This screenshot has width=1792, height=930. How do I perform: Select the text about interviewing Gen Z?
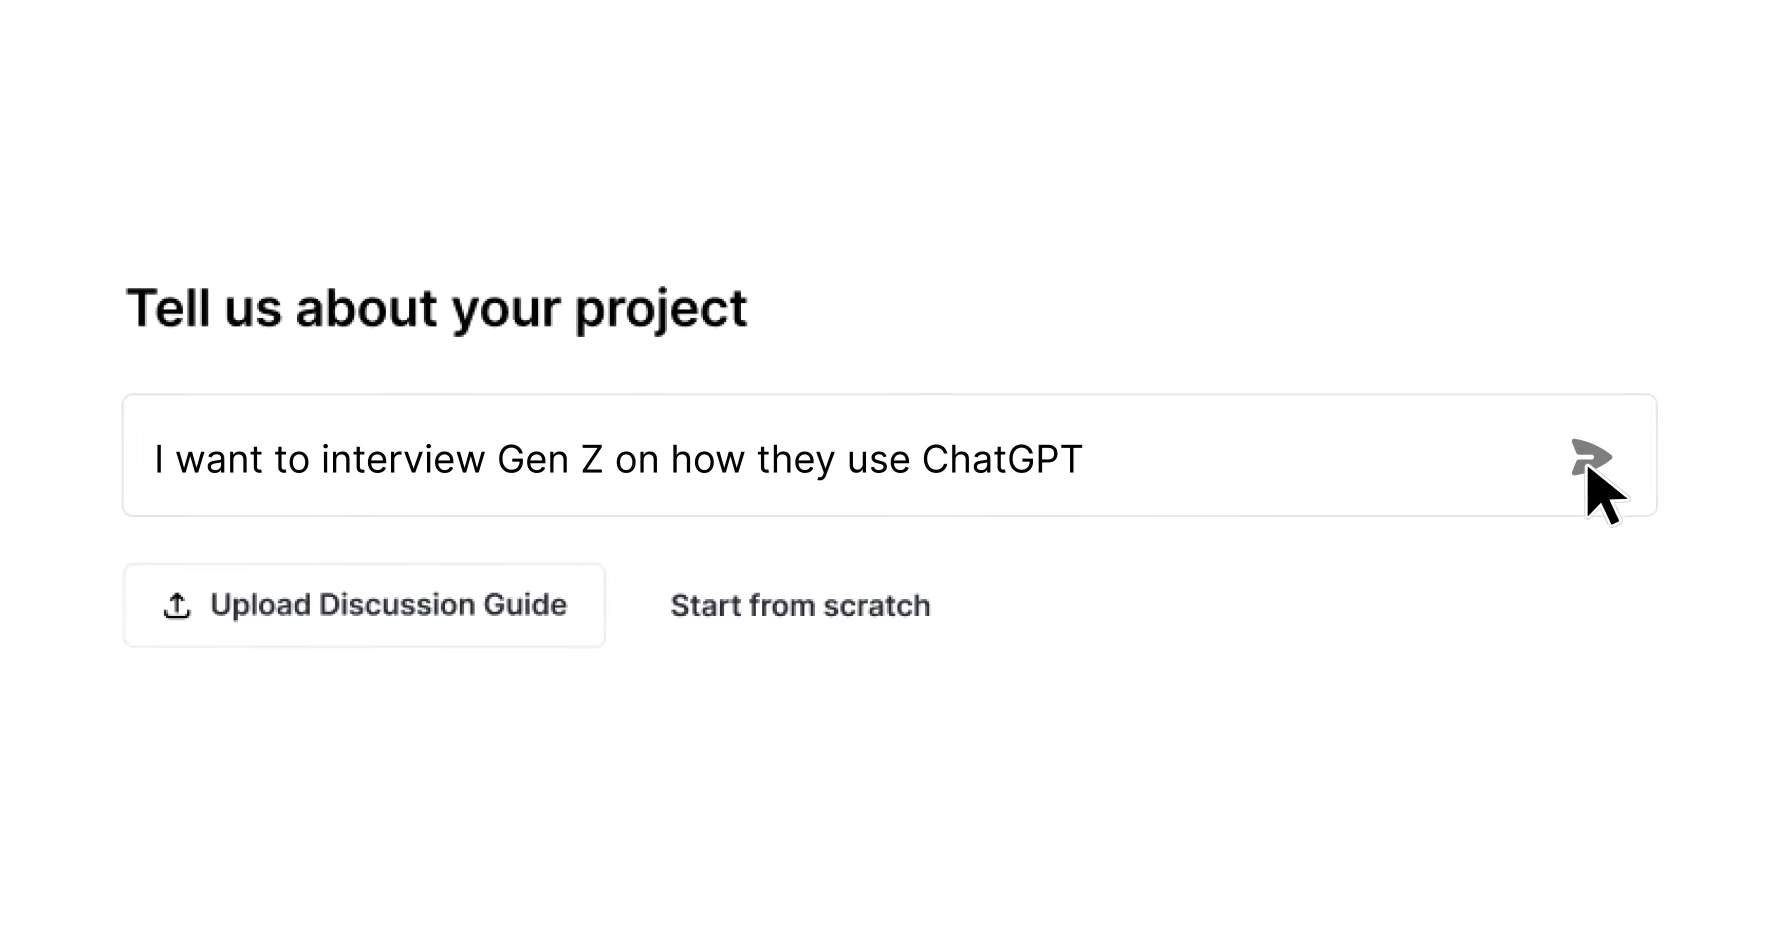point(617,458)
